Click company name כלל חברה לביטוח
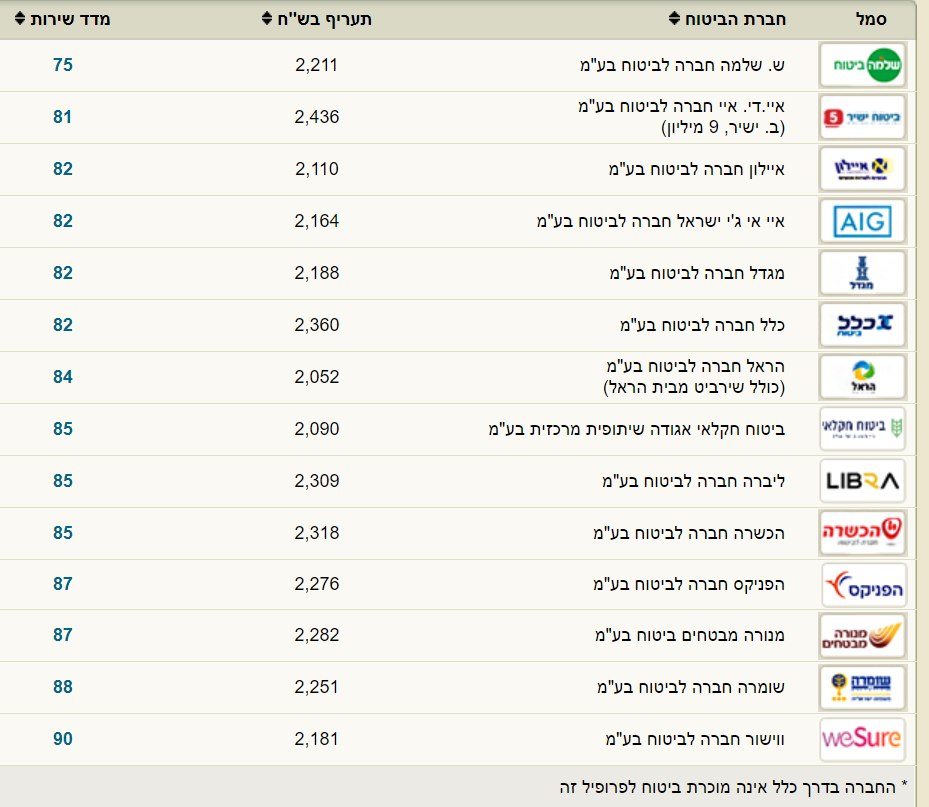 [702, 325]
